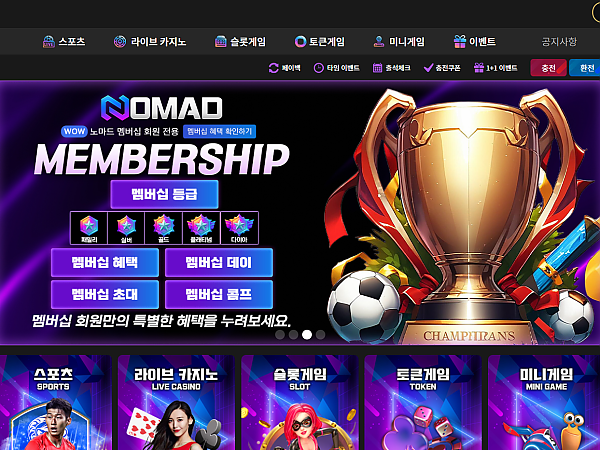
Task: Click the 페이백 refresh-arrows icon
Action: coord(273,68)
